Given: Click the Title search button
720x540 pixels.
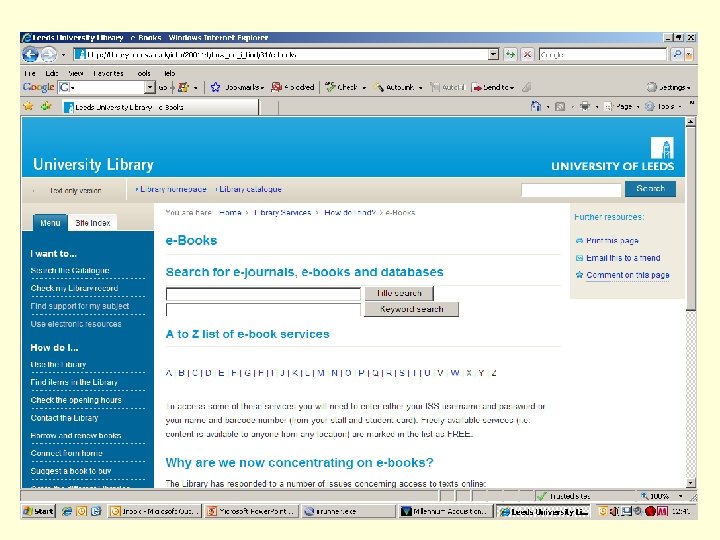Looking at the screenshot, I should [x=399, y=293].
